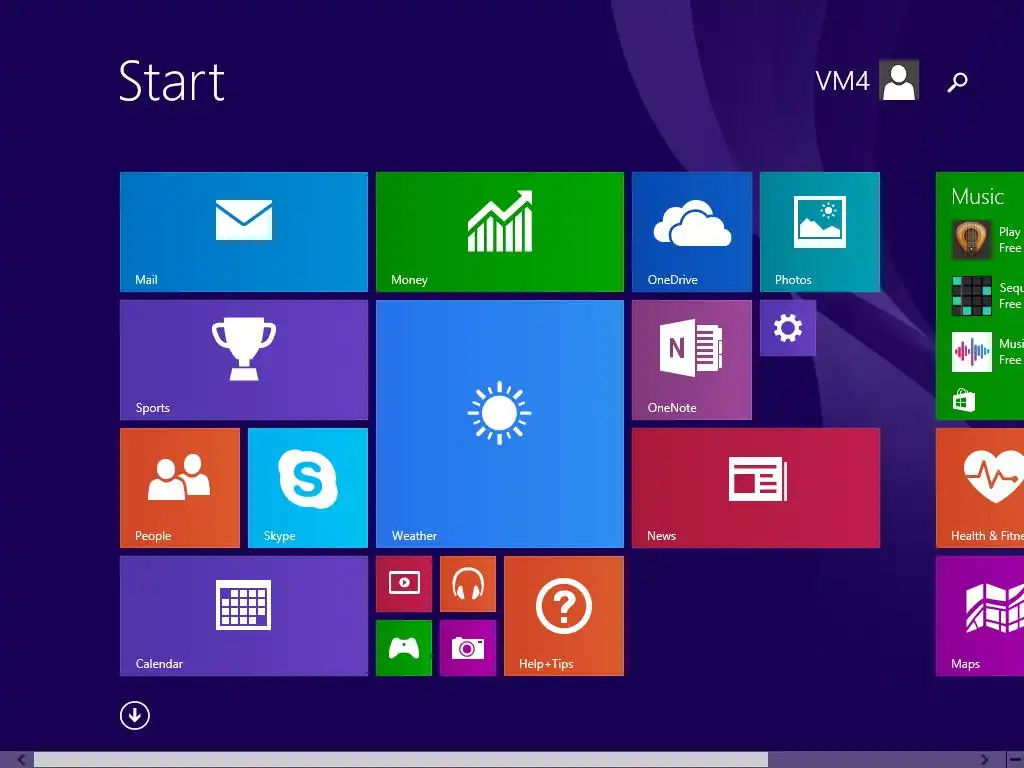Select the sequencer grid app thumbnail
1024x768 pixels.
[x=971, y=296]
